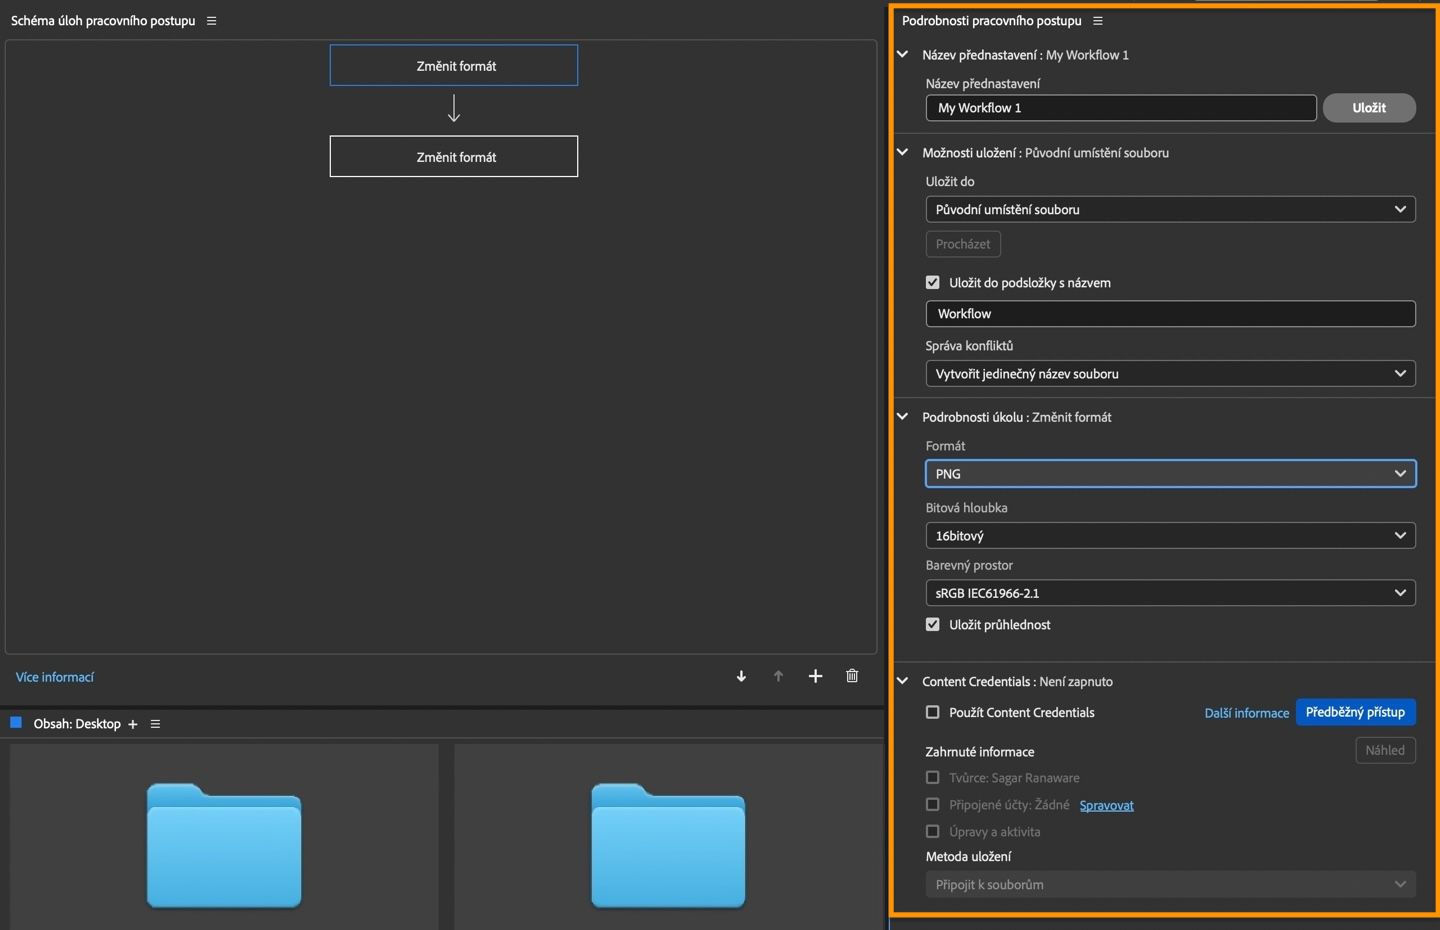Select the first Změnit formát task box
This screenshot has width=1440, height=930.
454,65
